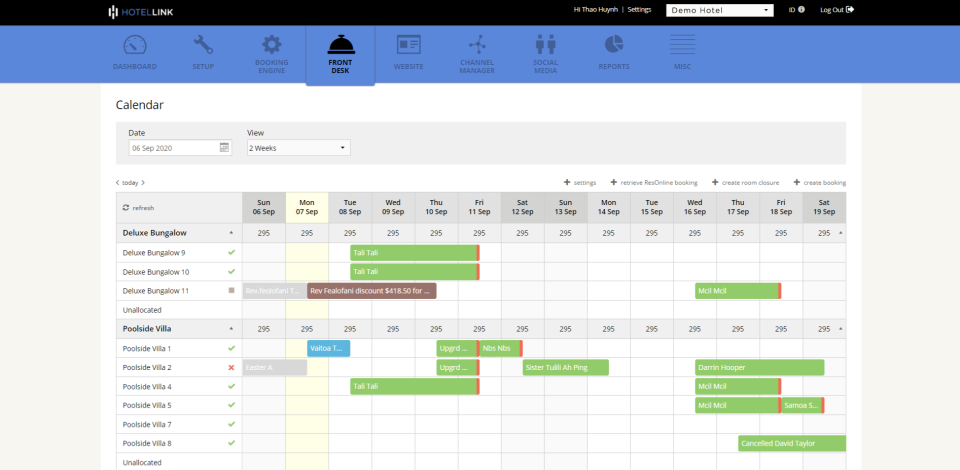The width and height of the screenshot is (960, 470).
Task: Click right-side arrow on Deluxe Bungalow rate row
Action: click(840, 233)
